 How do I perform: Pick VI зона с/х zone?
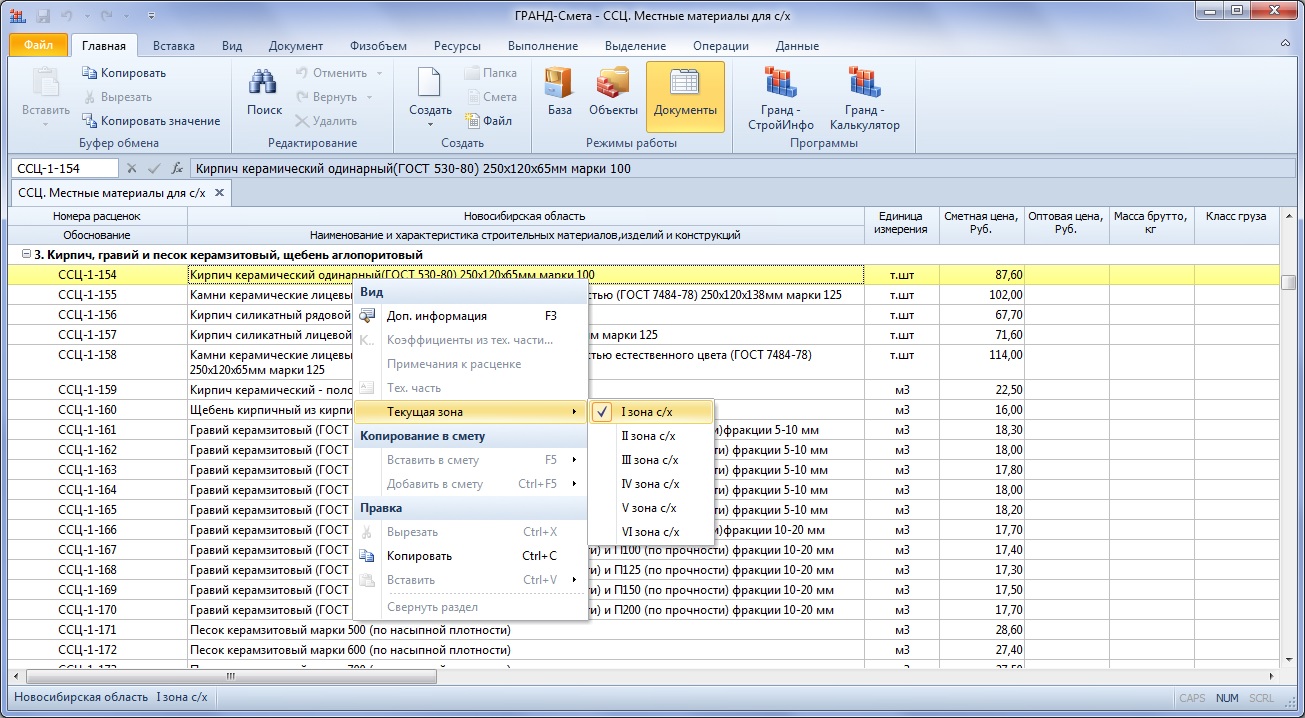[650, 532]
